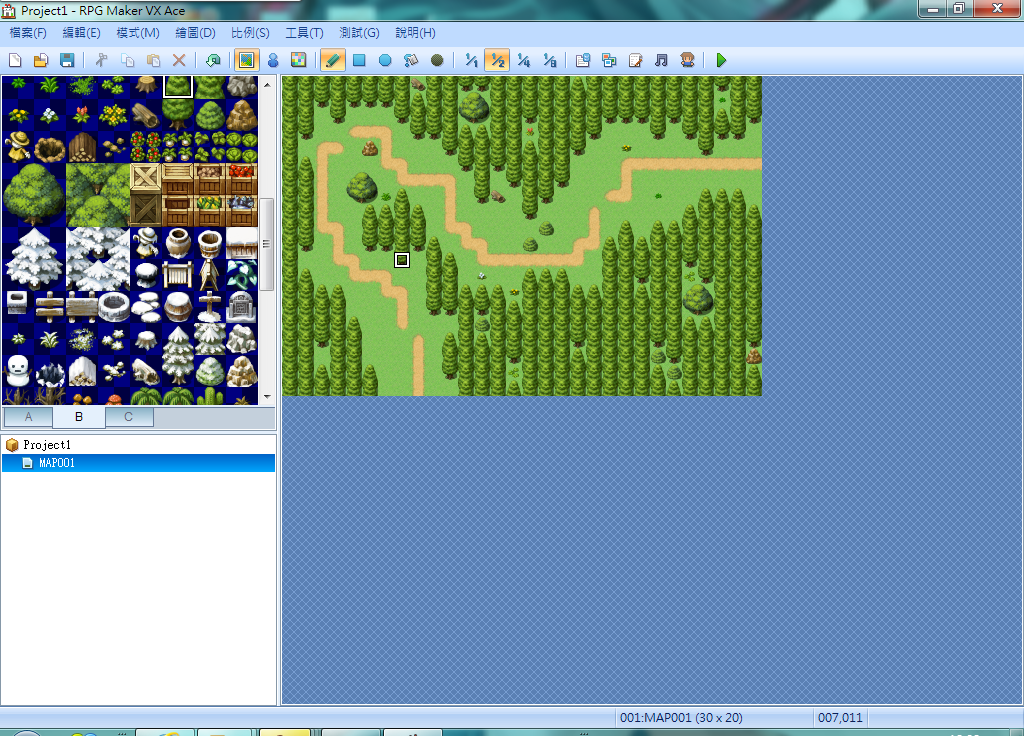Click the tileset palette scrollbar thumb
The image size is (1024, 736).
[266, 244]
